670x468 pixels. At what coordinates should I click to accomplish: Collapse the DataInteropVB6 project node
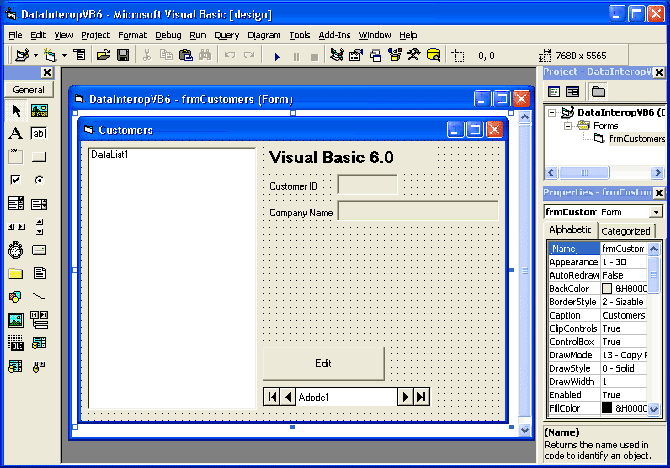pyautogui.click(x=553, y=113)
